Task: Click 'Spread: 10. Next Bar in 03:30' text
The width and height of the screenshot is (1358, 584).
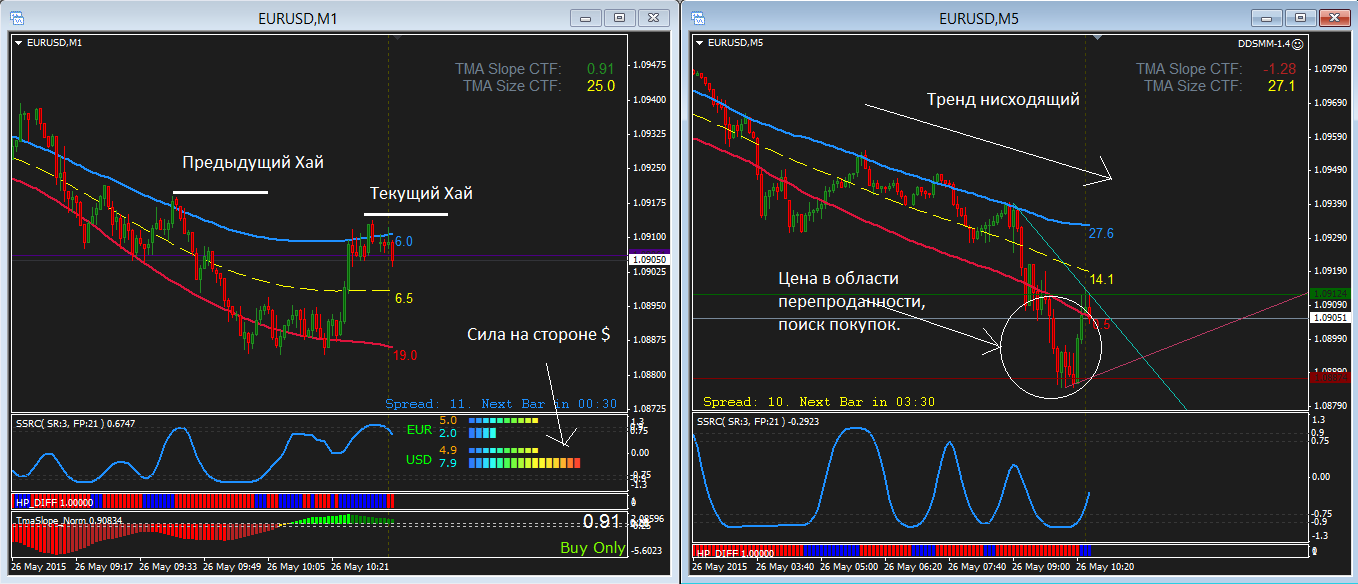Action: point(819,402)
